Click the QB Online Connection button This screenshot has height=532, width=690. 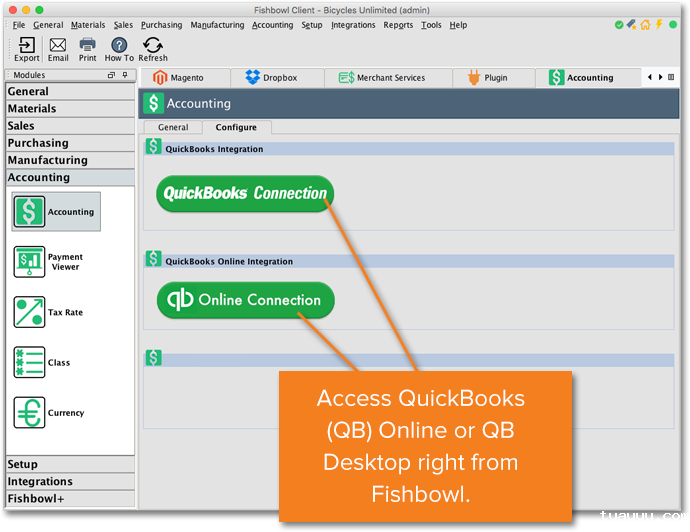coord(245,300)
